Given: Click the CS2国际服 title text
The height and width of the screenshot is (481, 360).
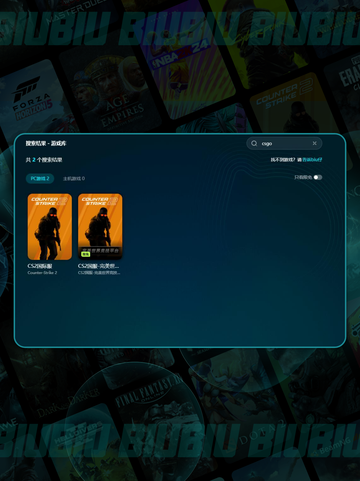Looking at the screenshot, I should (x=40, y=266).
